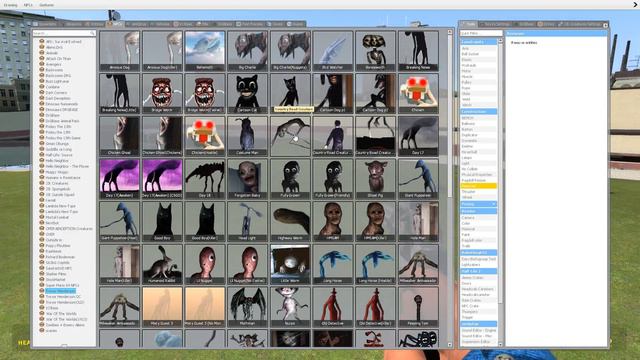Spawn the Big Charlie NPC thumbnail
This screenshot has width=640, height=360.
coord(247,51)
